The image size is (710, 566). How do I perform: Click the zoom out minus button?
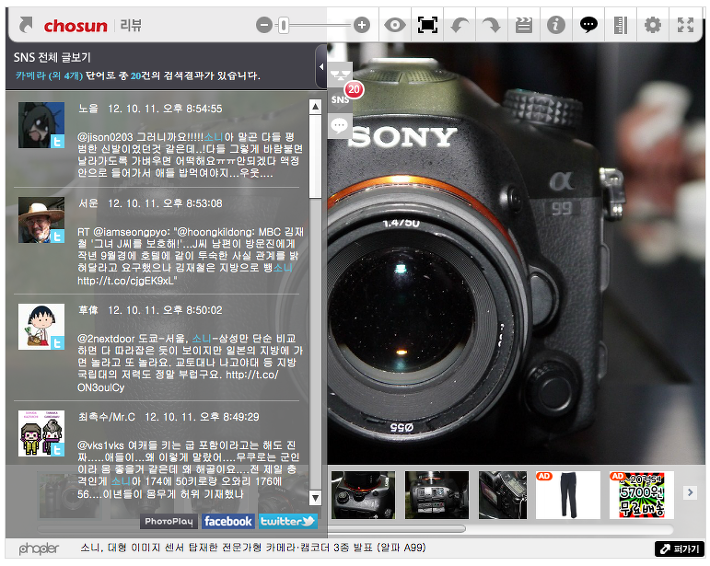(264, 25)
